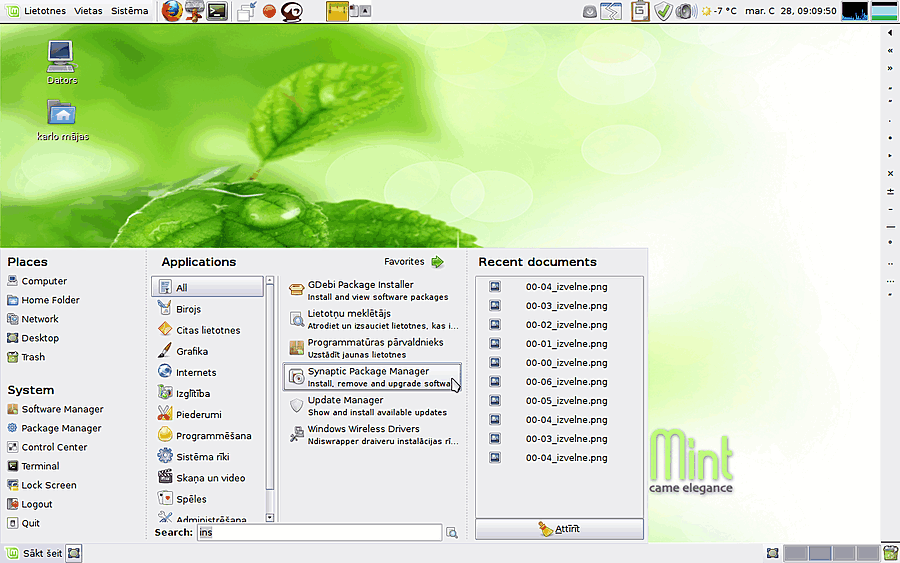Click Lock Screen under System
The image size is (900, 563).
click(42, 485)
